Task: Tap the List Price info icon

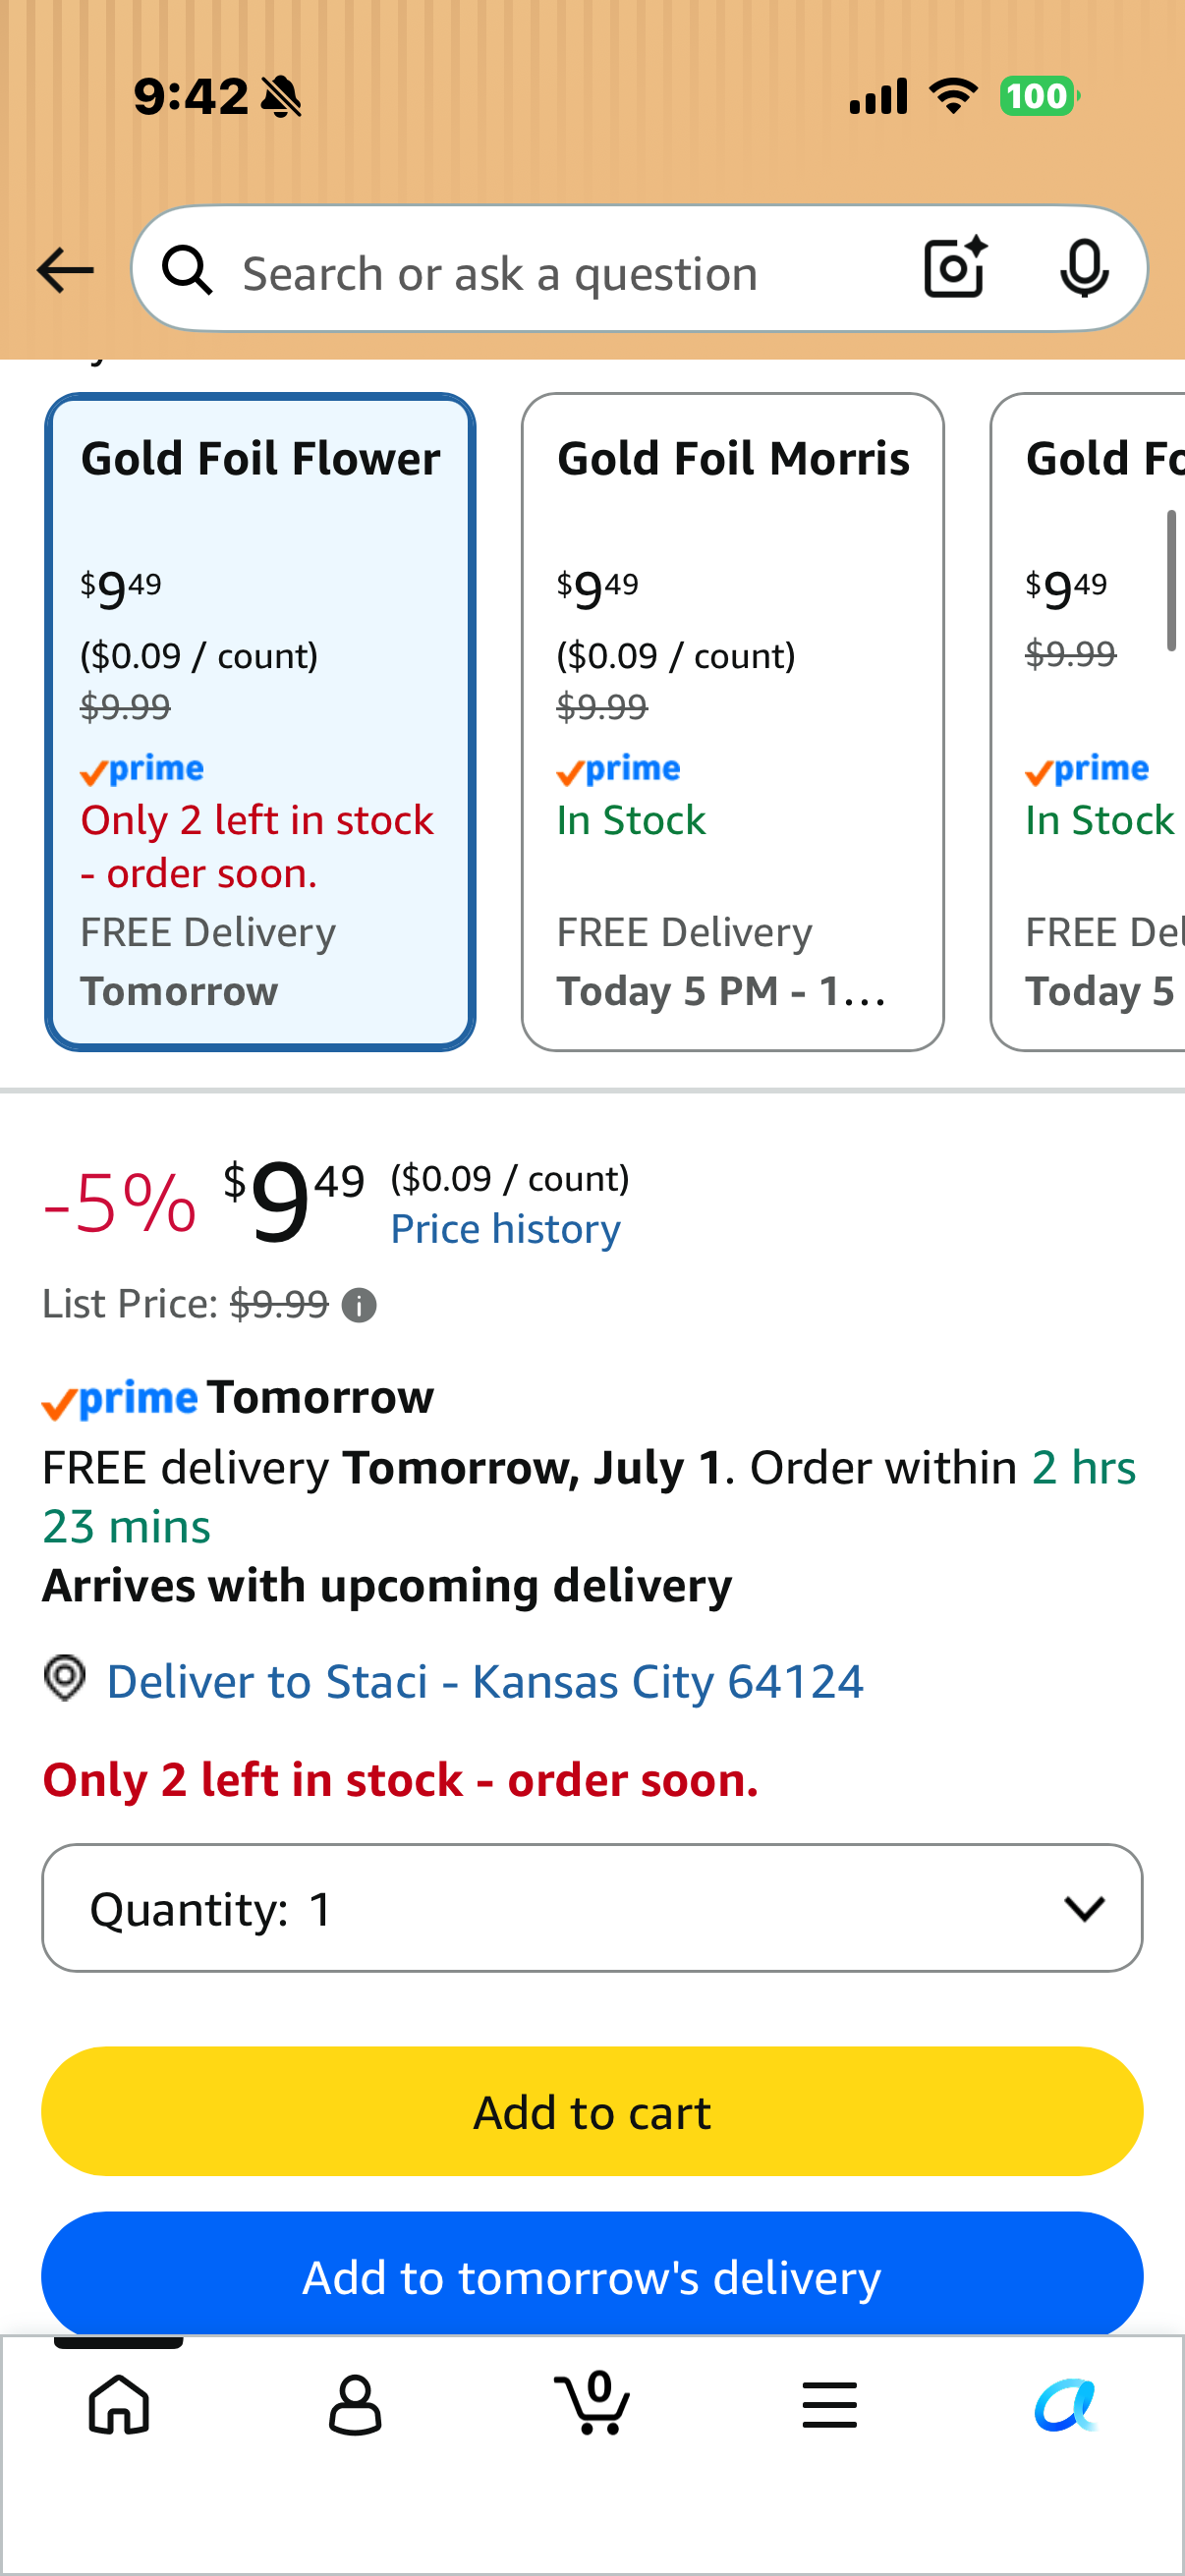Action: pyautogui.click(x=359, y=1305)
